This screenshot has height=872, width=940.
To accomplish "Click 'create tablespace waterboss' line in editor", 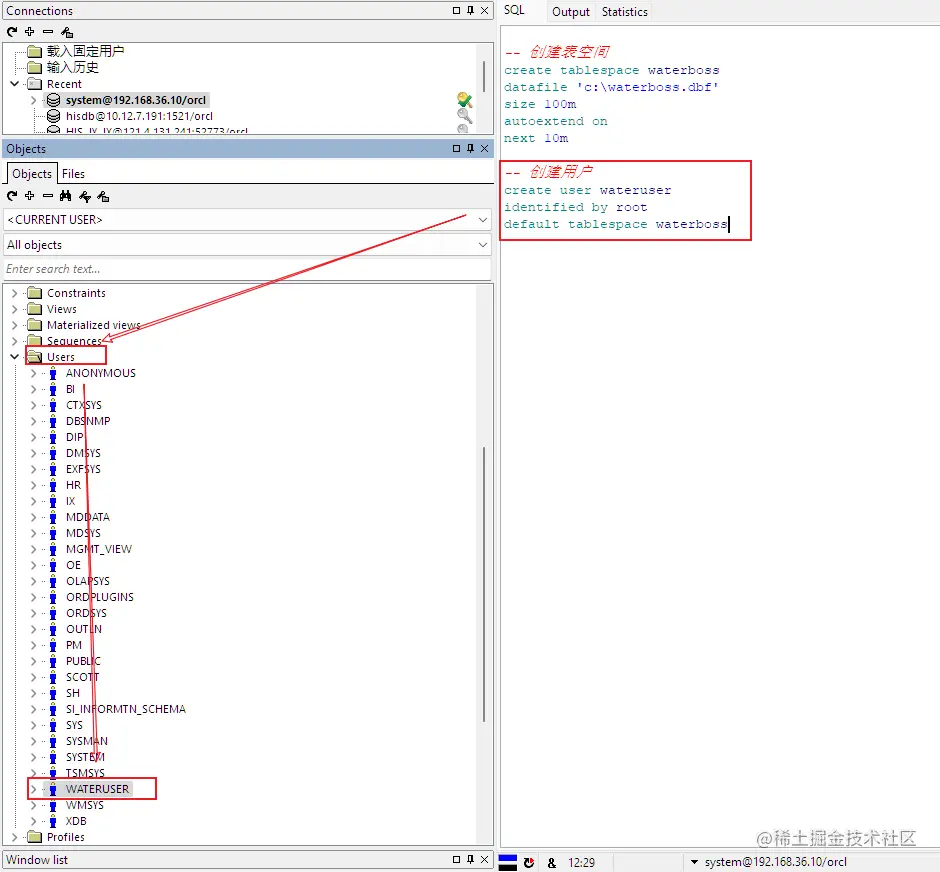I will tap(611, 70).
